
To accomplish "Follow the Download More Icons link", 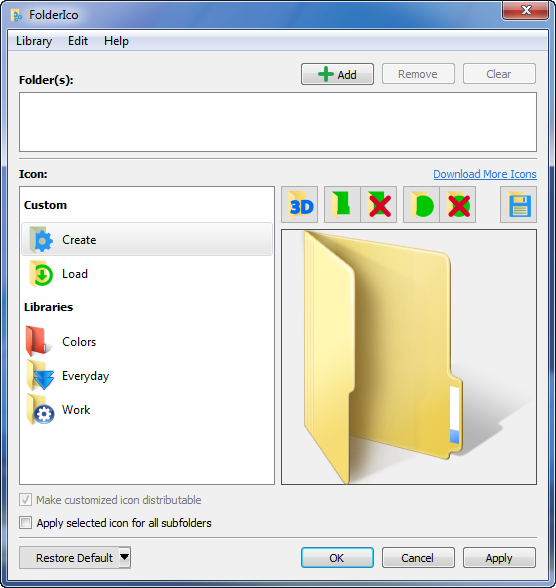I will [485, 174].
